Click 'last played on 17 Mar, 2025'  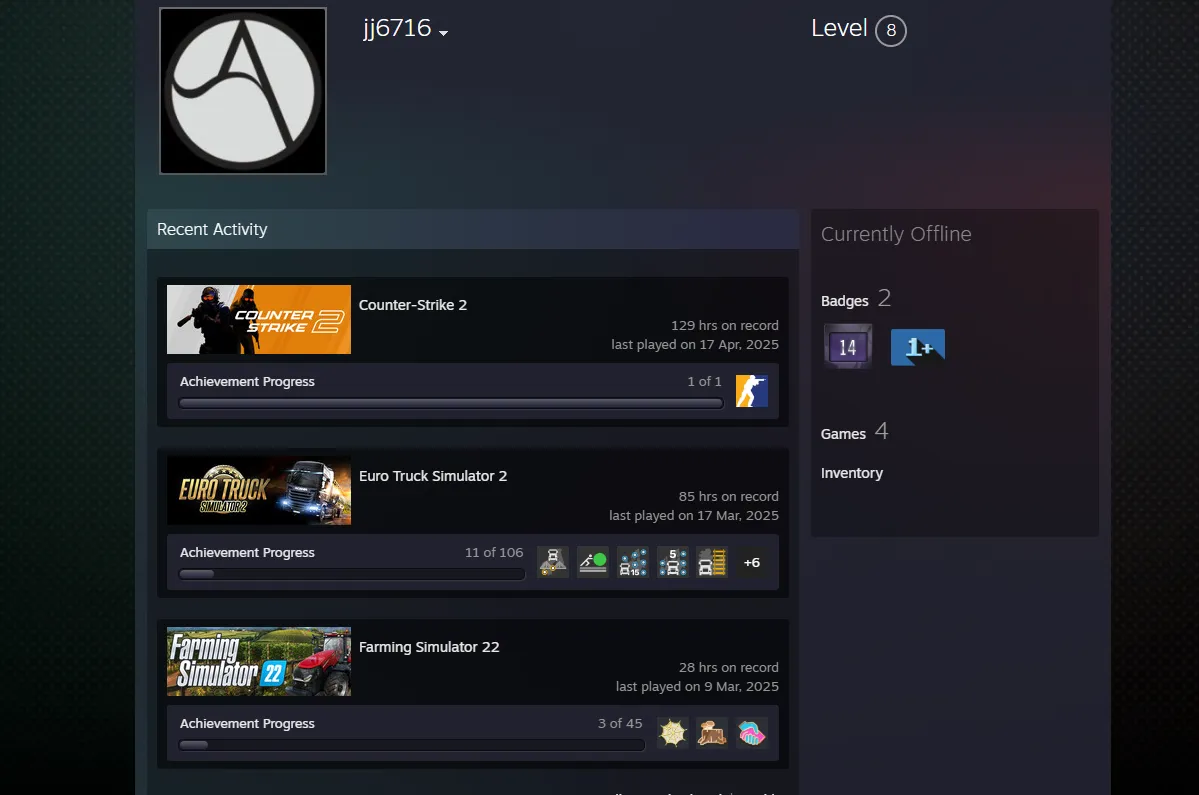[694, 516]
